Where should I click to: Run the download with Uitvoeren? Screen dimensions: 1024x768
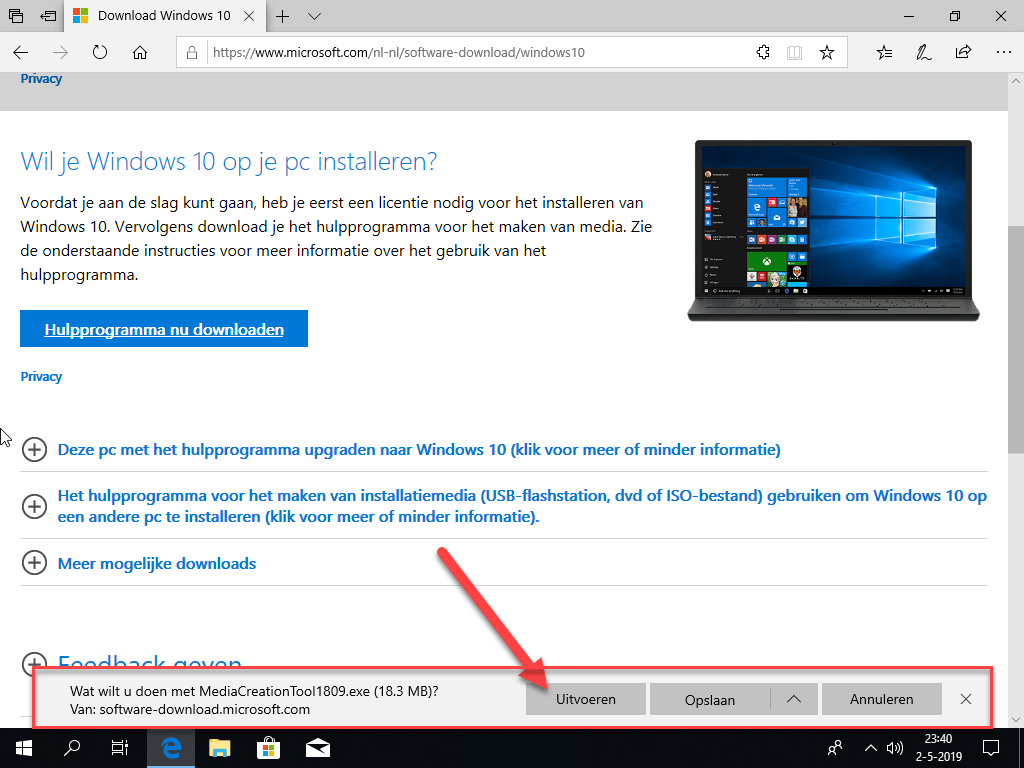pyautogui.click(x=586, y=699)
